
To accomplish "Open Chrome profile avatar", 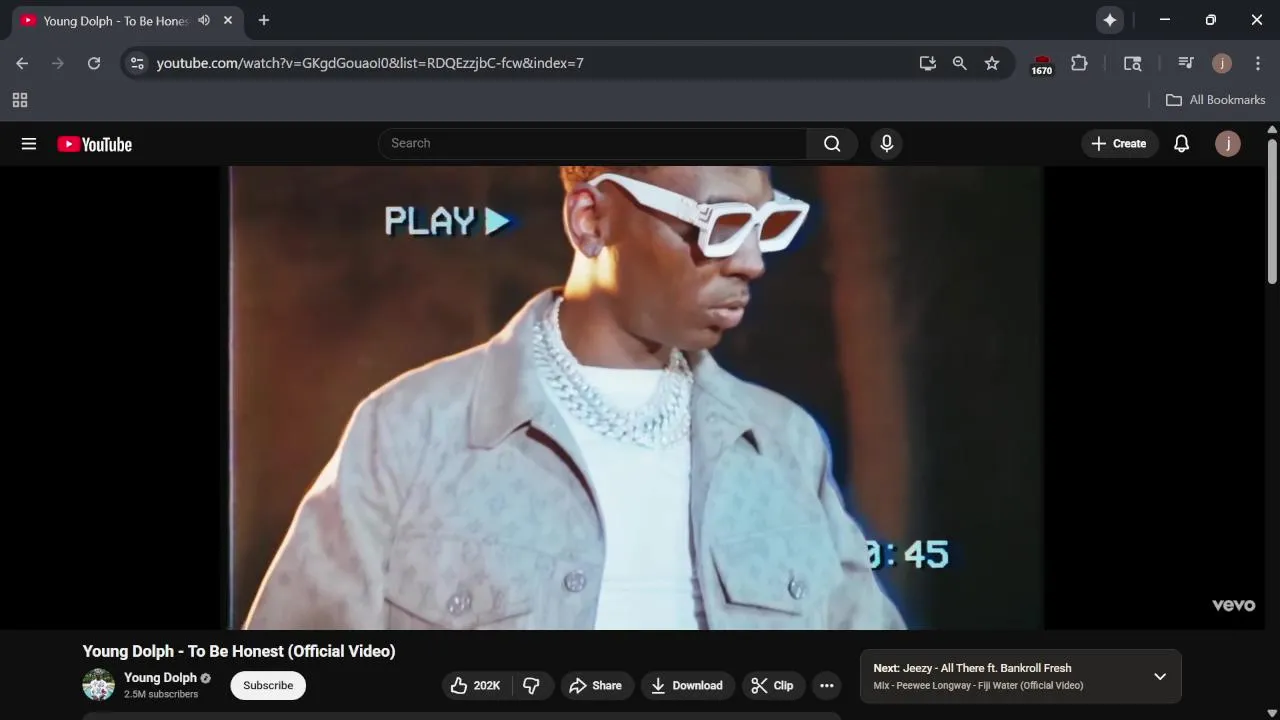I will (x=1222, y=63).
